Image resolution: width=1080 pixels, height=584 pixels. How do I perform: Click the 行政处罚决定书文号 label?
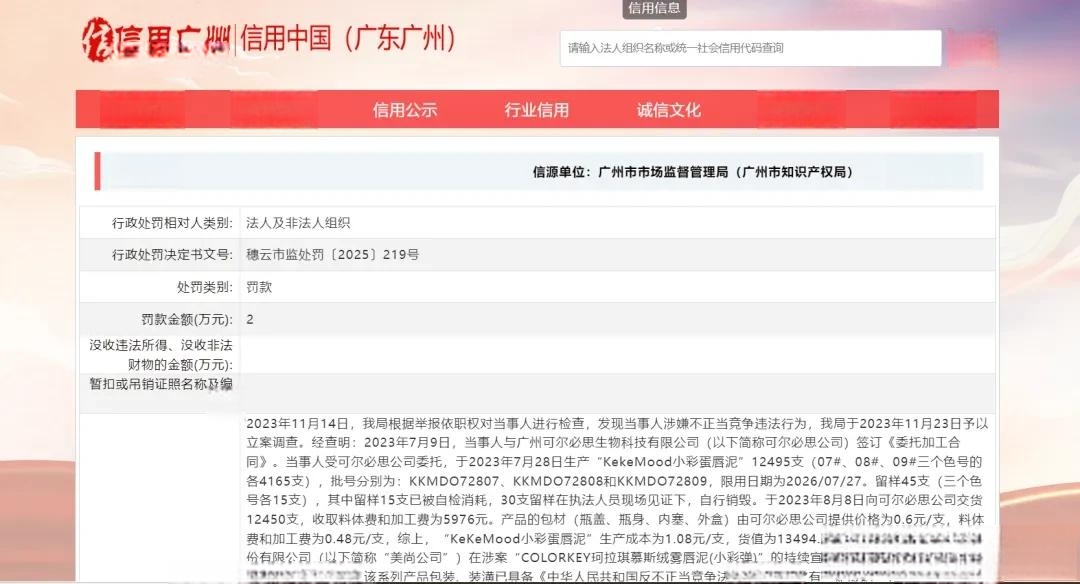tap(172, 255)
